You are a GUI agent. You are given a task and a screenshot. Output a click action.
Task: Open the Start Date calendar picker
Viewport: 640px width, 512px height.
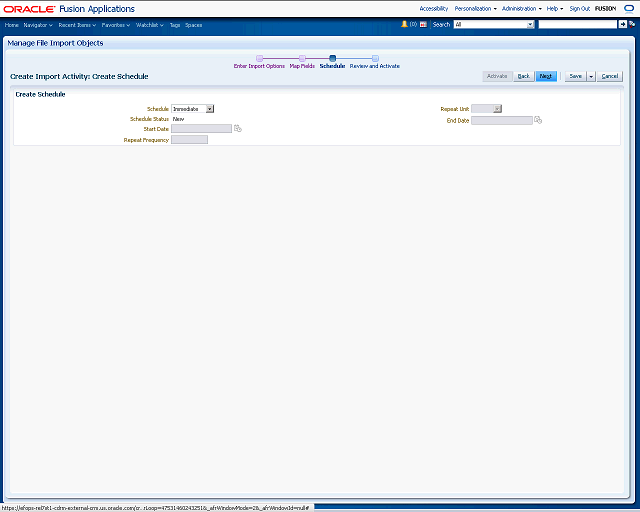click(x=238, y=129)
